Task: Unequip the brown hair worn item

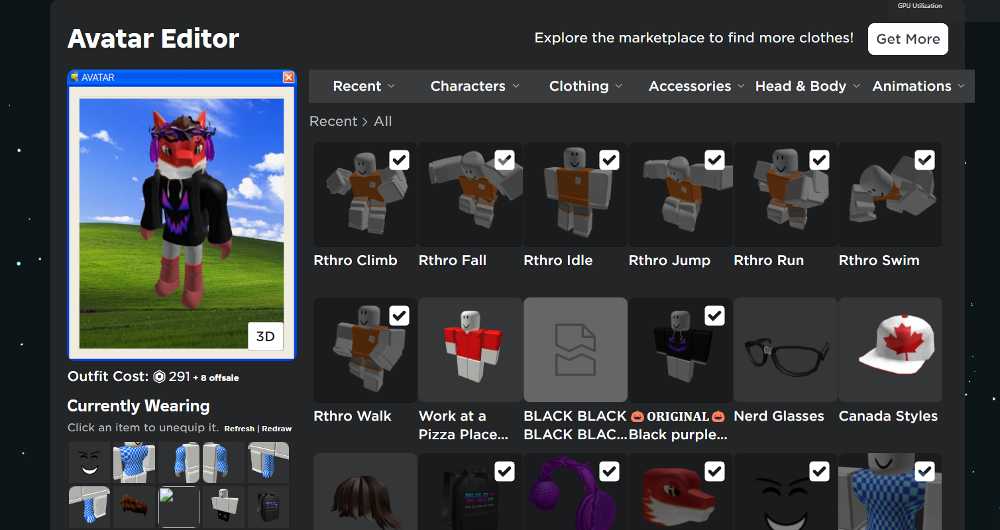Action: [x=134, y=507]
